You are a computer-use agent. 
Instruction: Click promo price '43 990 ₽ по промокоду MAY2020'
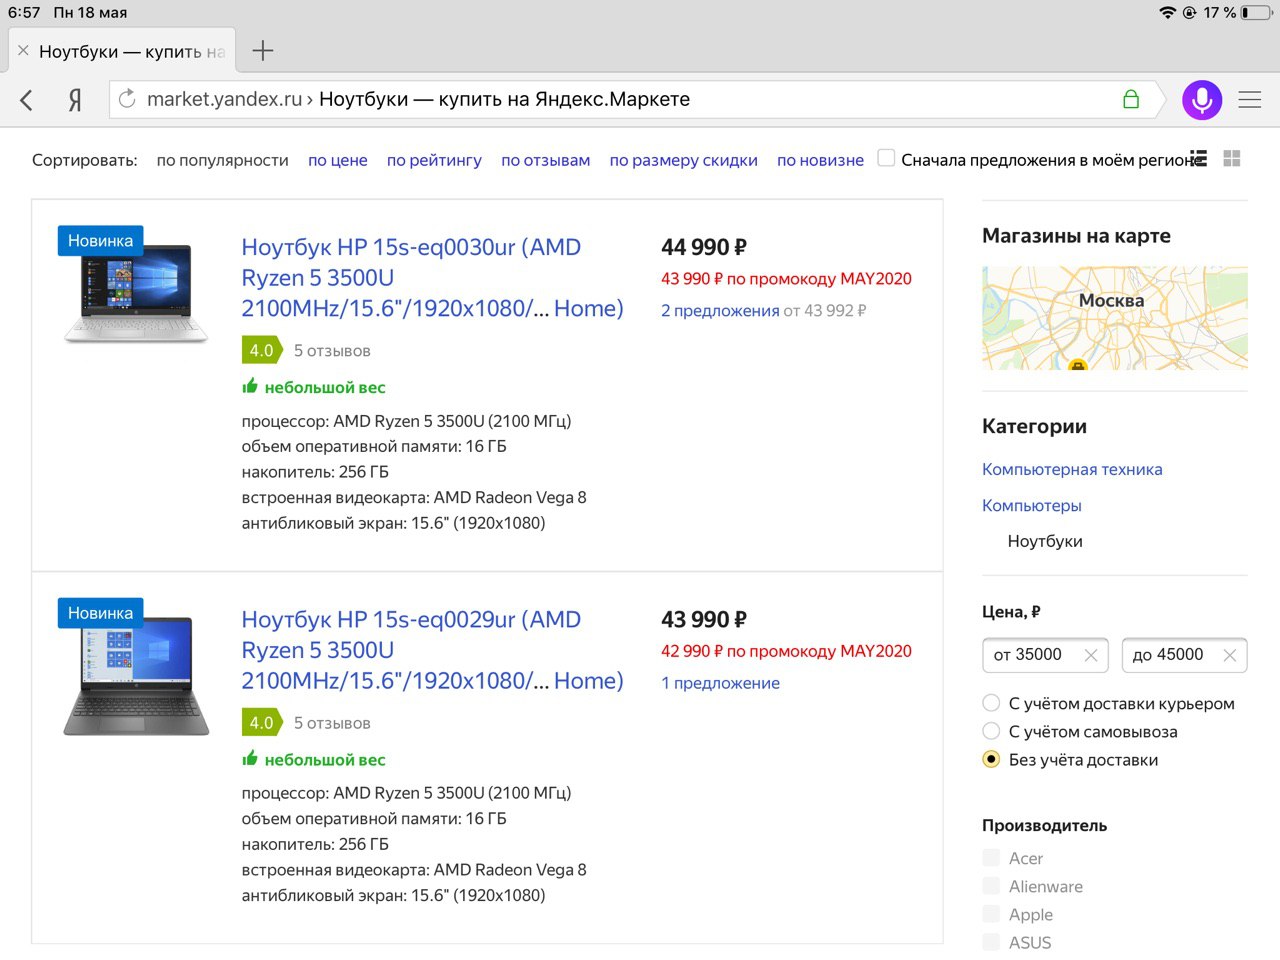pos(786,279)
